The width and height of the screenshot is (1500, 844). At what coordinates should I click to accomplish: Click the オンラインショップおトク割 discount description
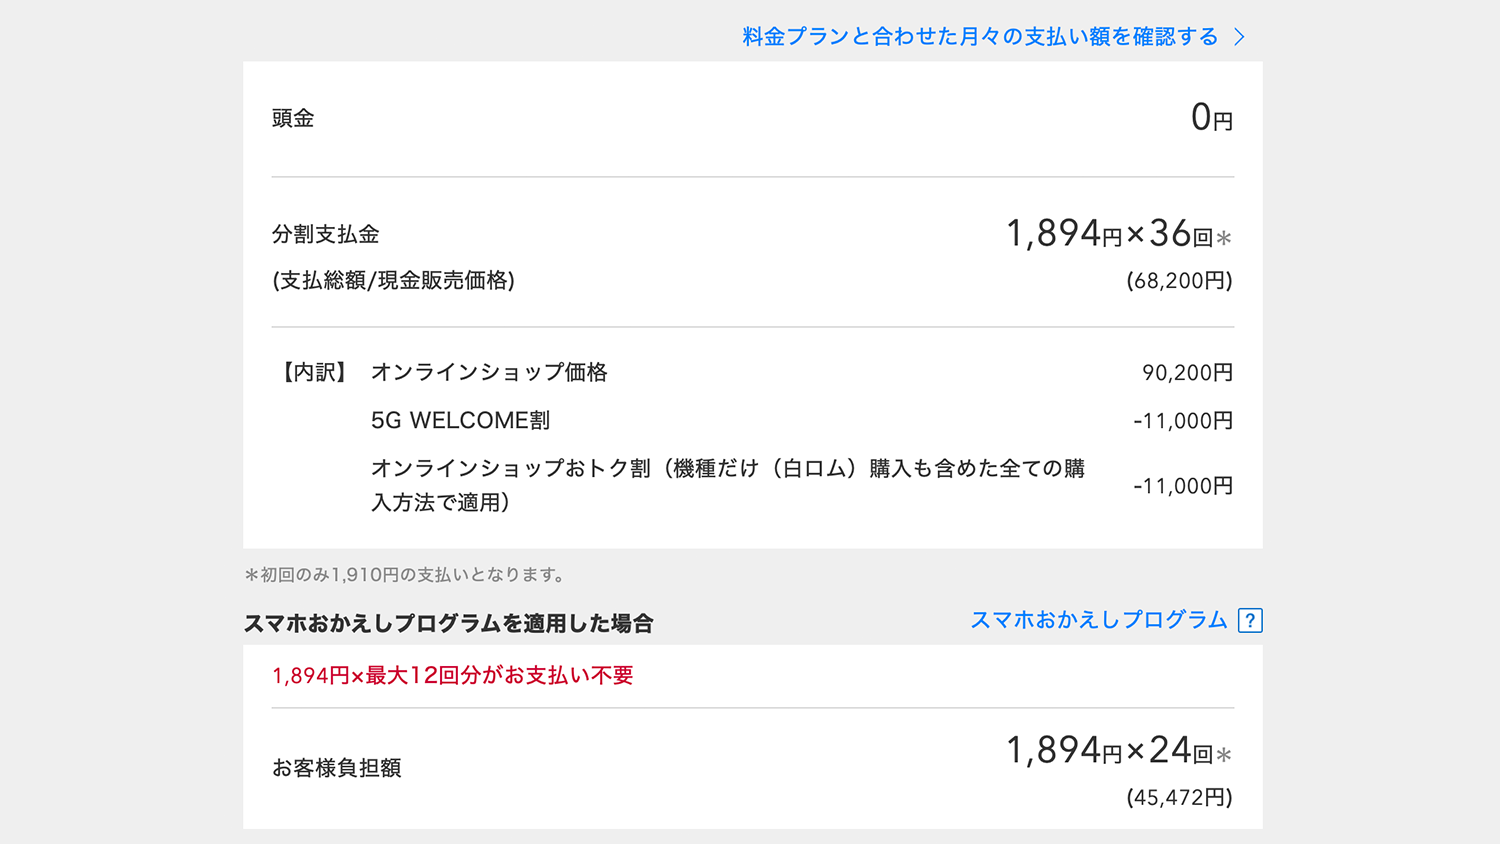[x=727, y=485]
